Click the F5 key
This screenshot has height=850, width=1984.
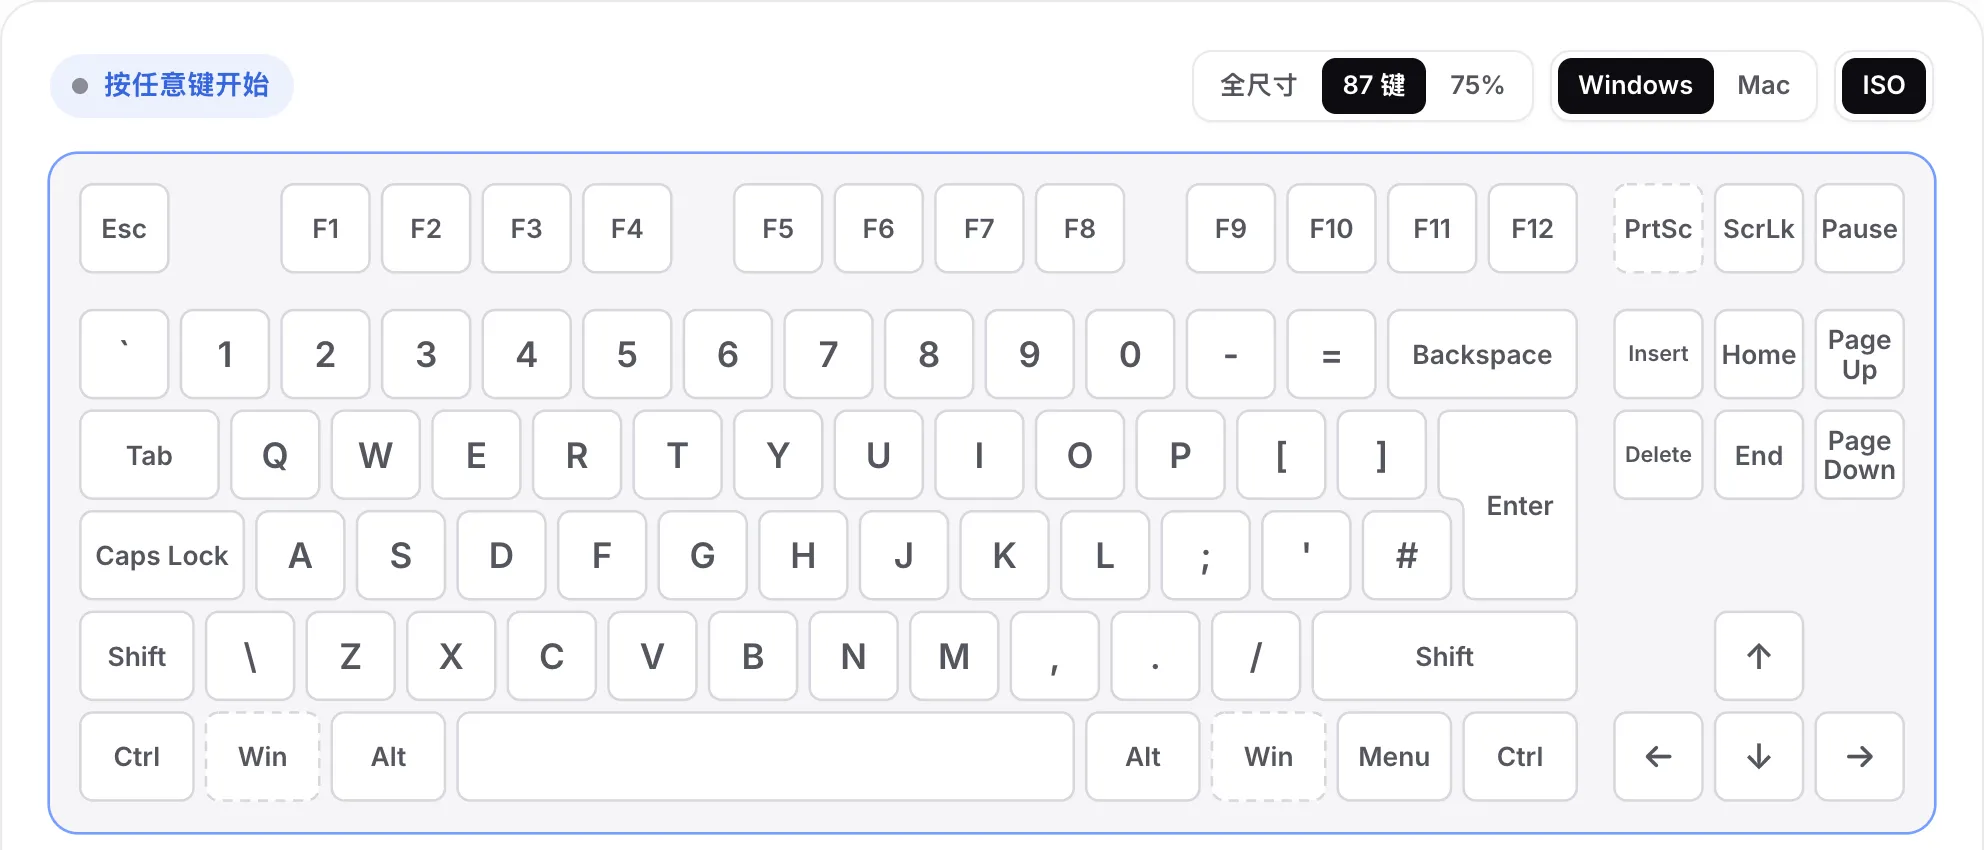(x=778, y=228)
